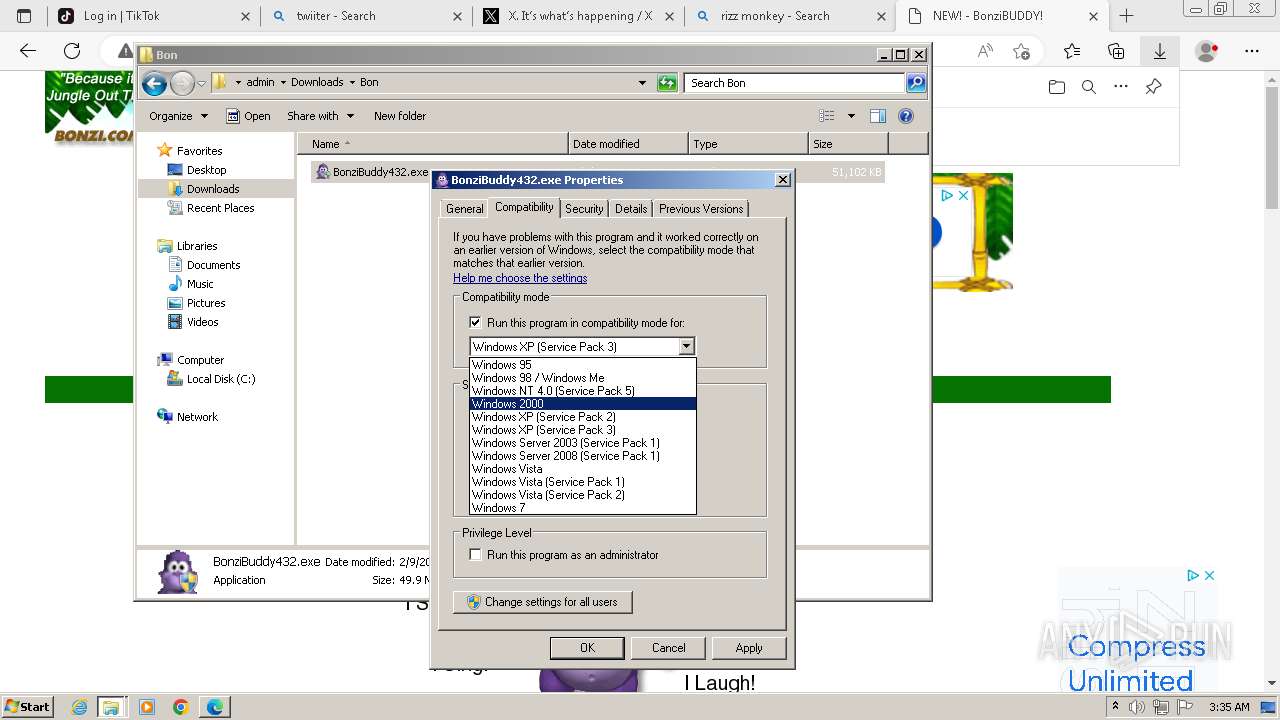Open Pictures library
This screenshot has width=1280, height=720.
206,303
